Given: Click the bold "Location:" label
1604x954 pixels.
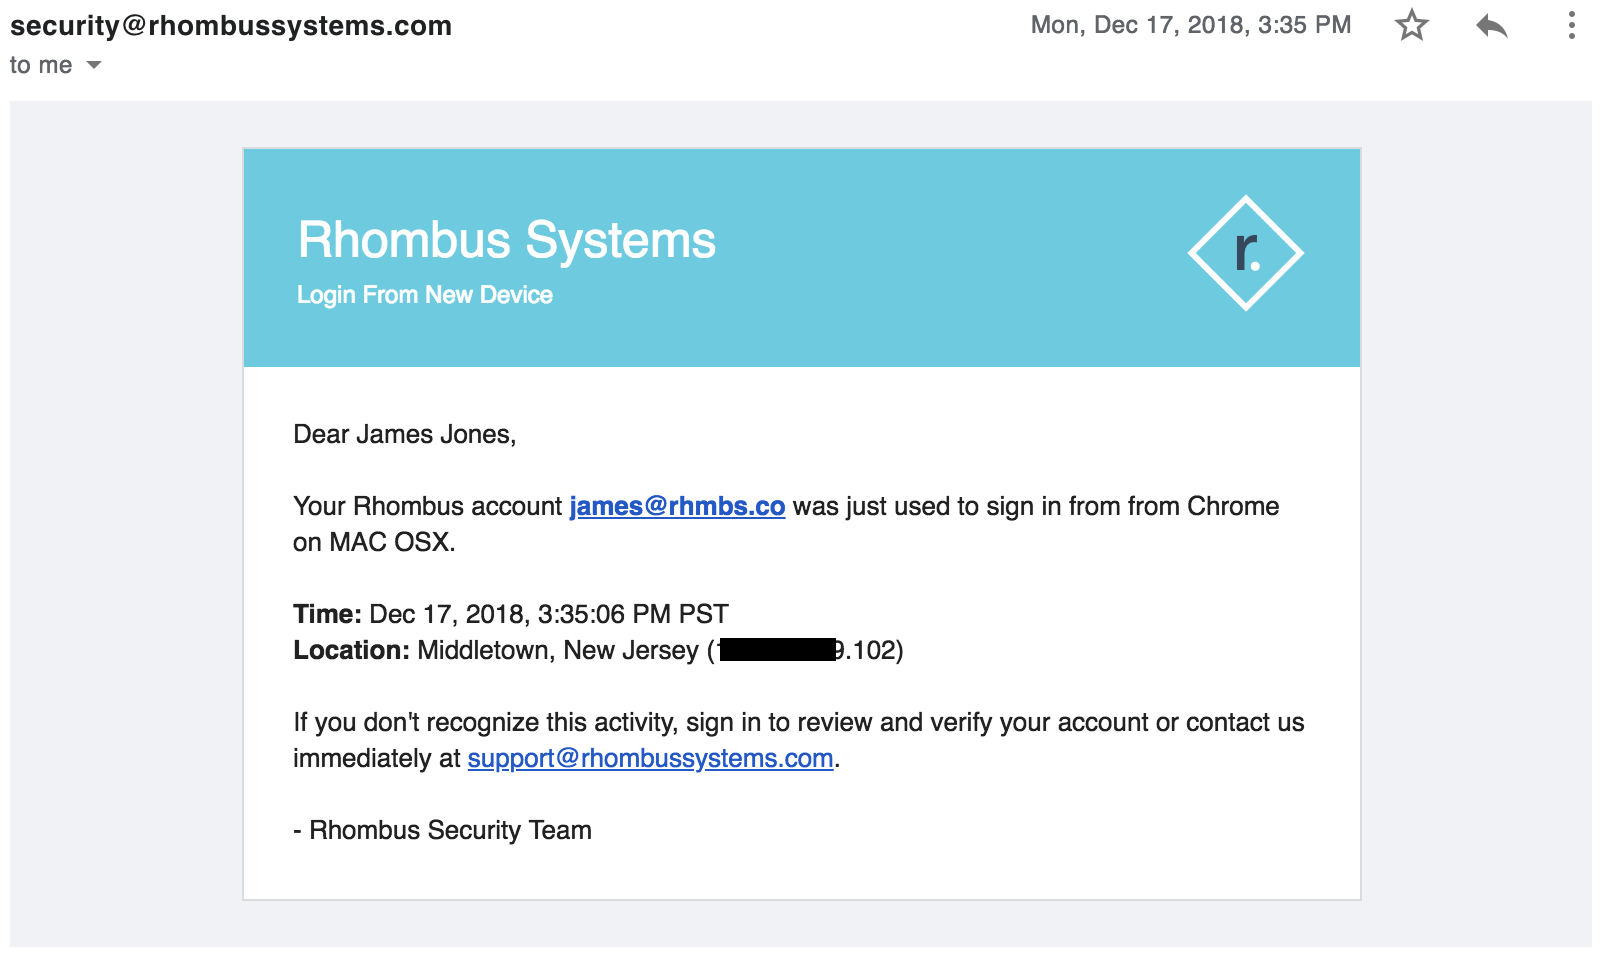Looking at the screenshot, I should [x=351, y=650].
